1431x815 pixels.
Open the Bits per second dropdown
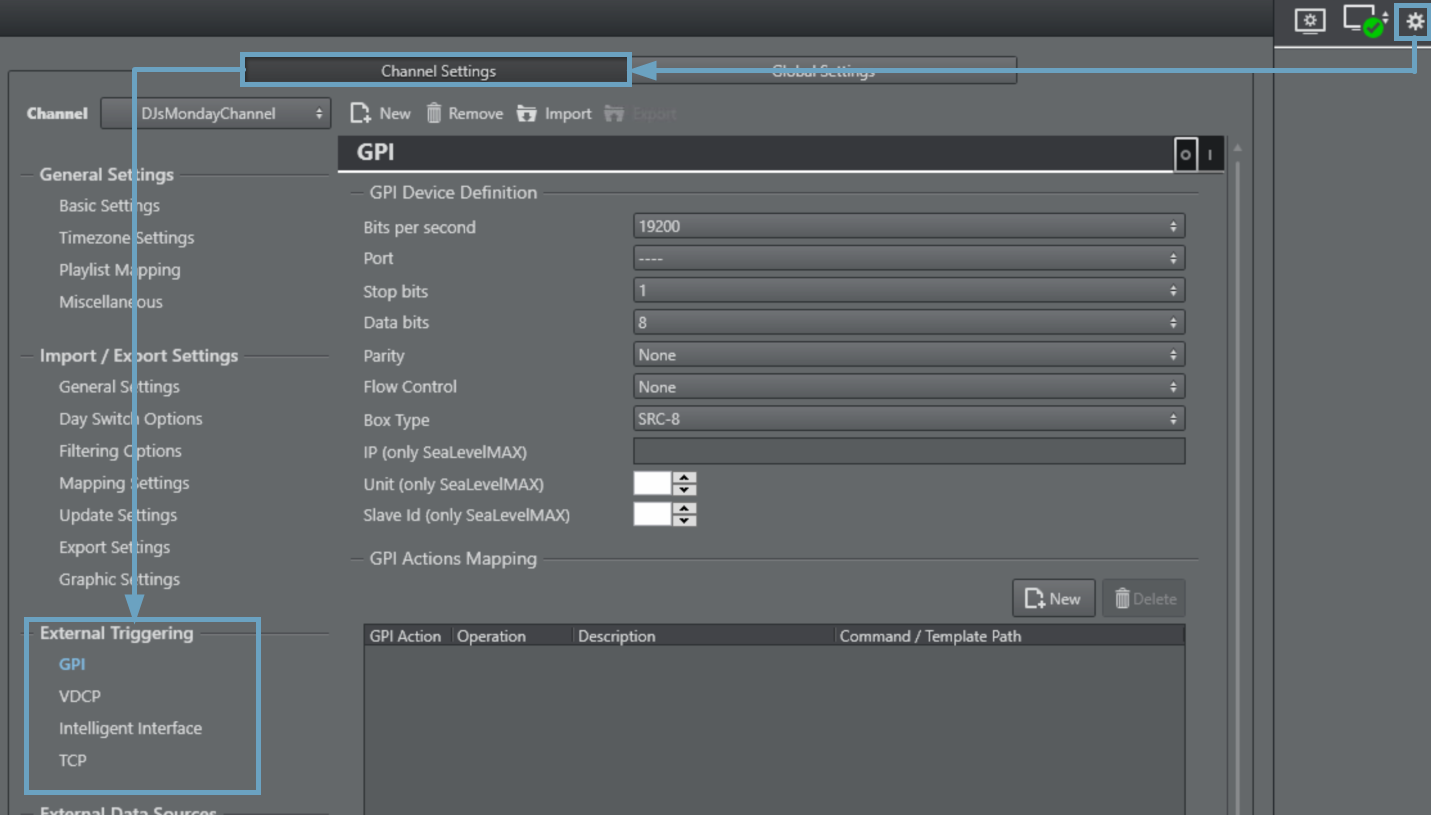coord(908,227)
